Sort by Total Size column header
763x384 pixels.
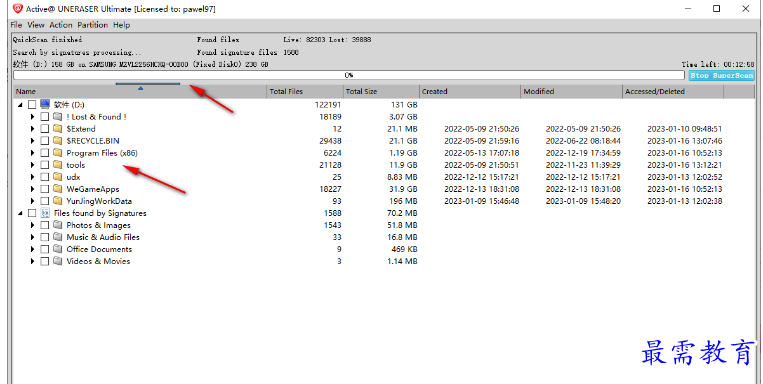[381, 91]
